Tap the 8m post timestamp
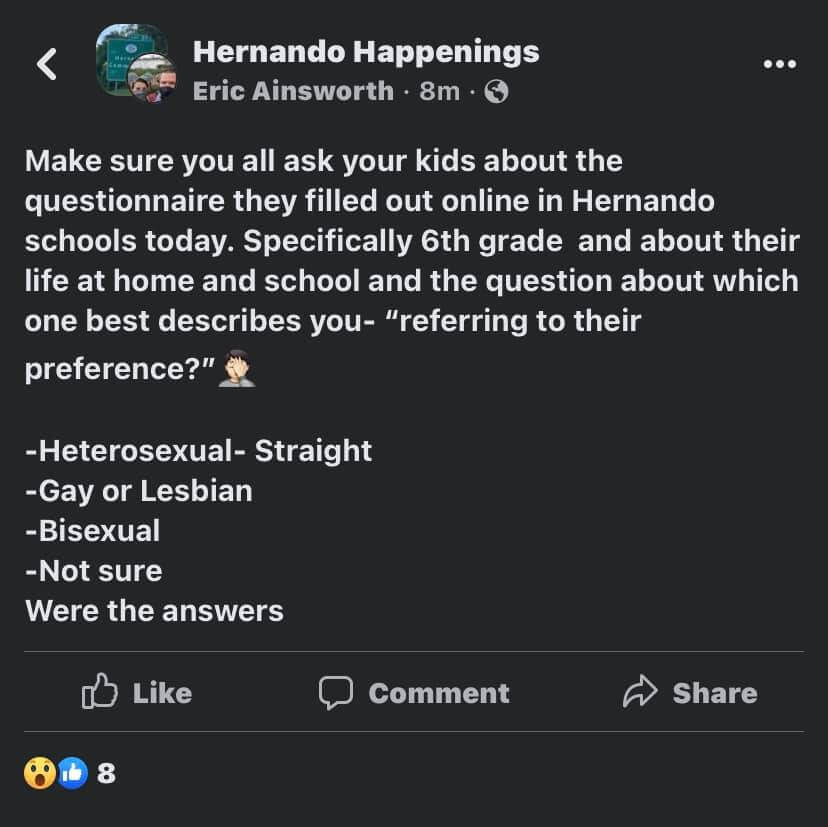Screen dimensions: 828x827 click(x=439, y=91)
